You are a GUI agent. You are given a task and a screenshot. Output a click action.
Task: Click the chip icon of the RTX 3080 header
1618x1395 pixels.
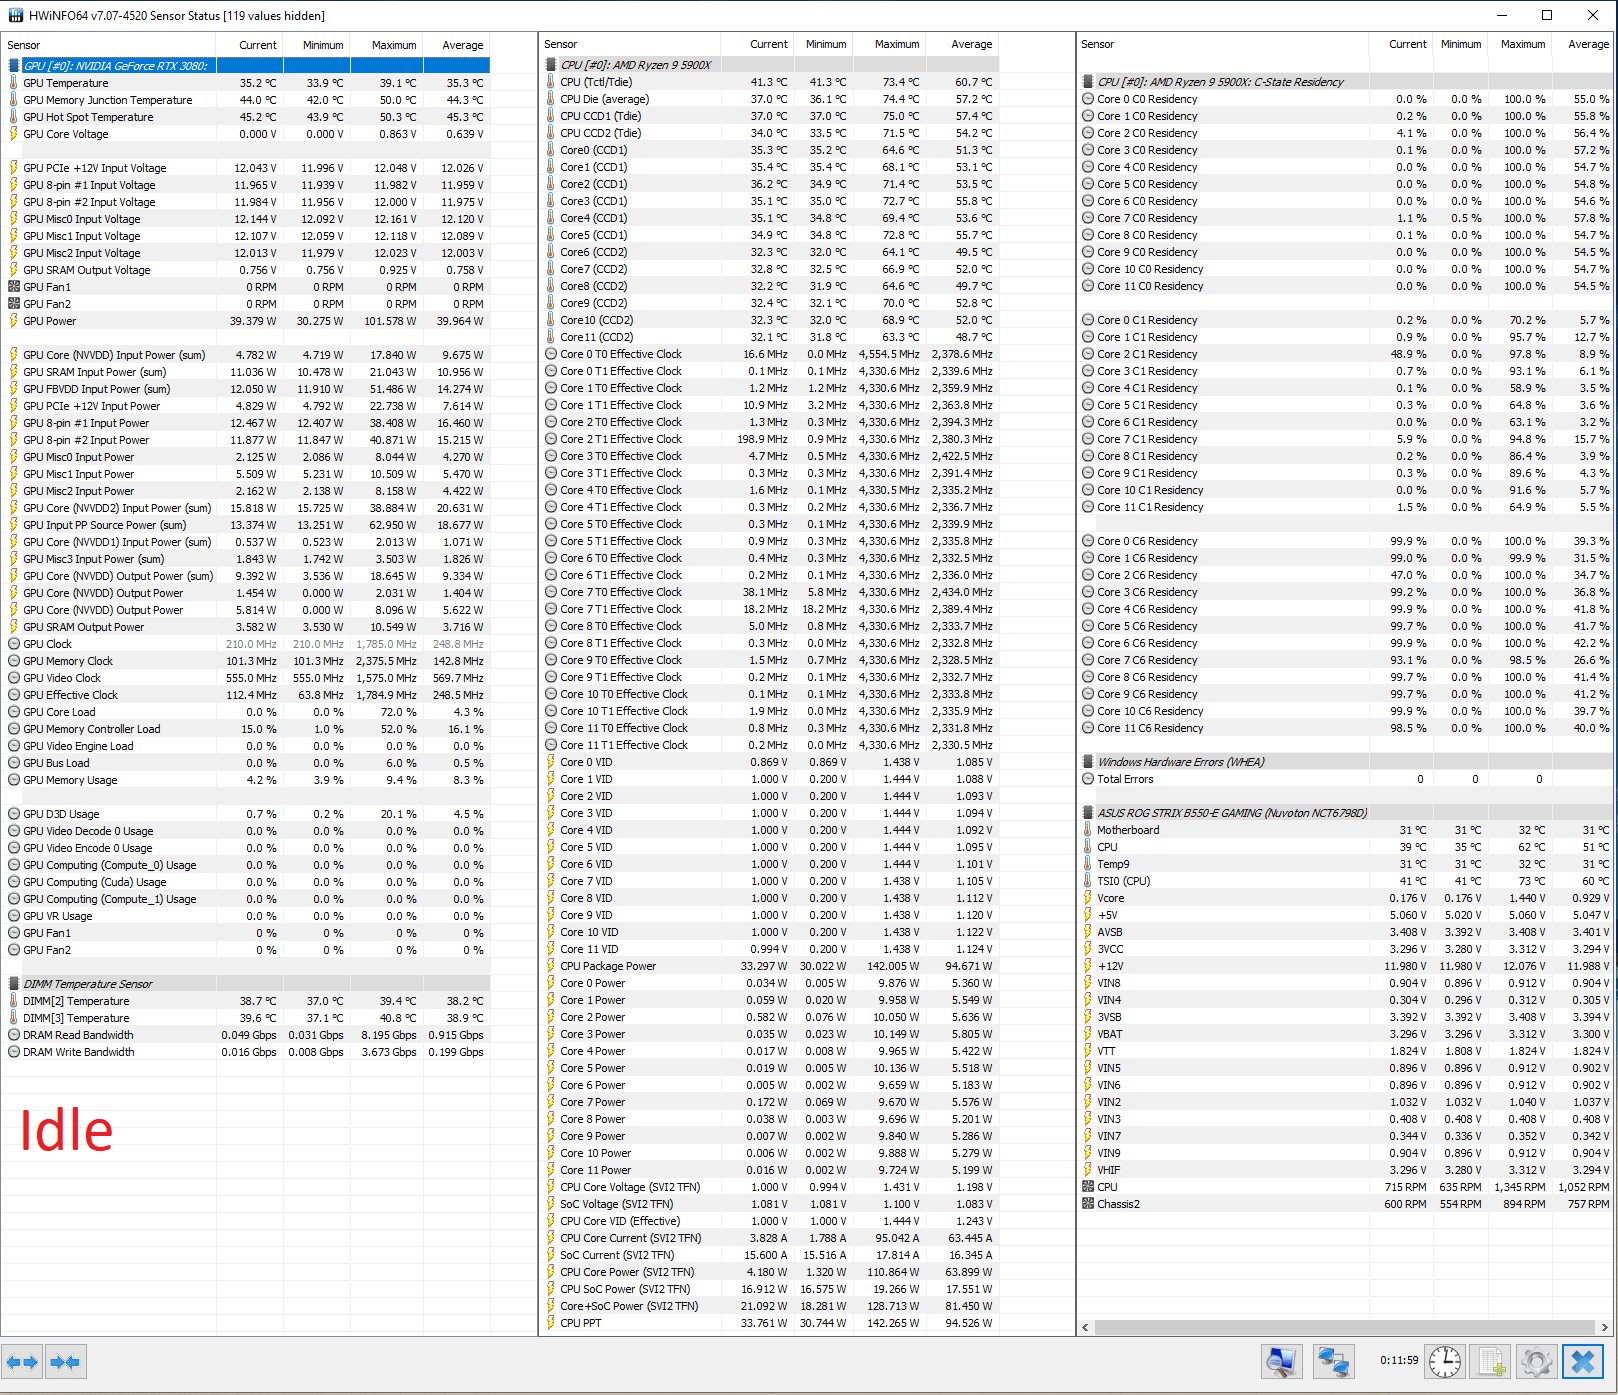pyautogui.click(x=14, y=66)
